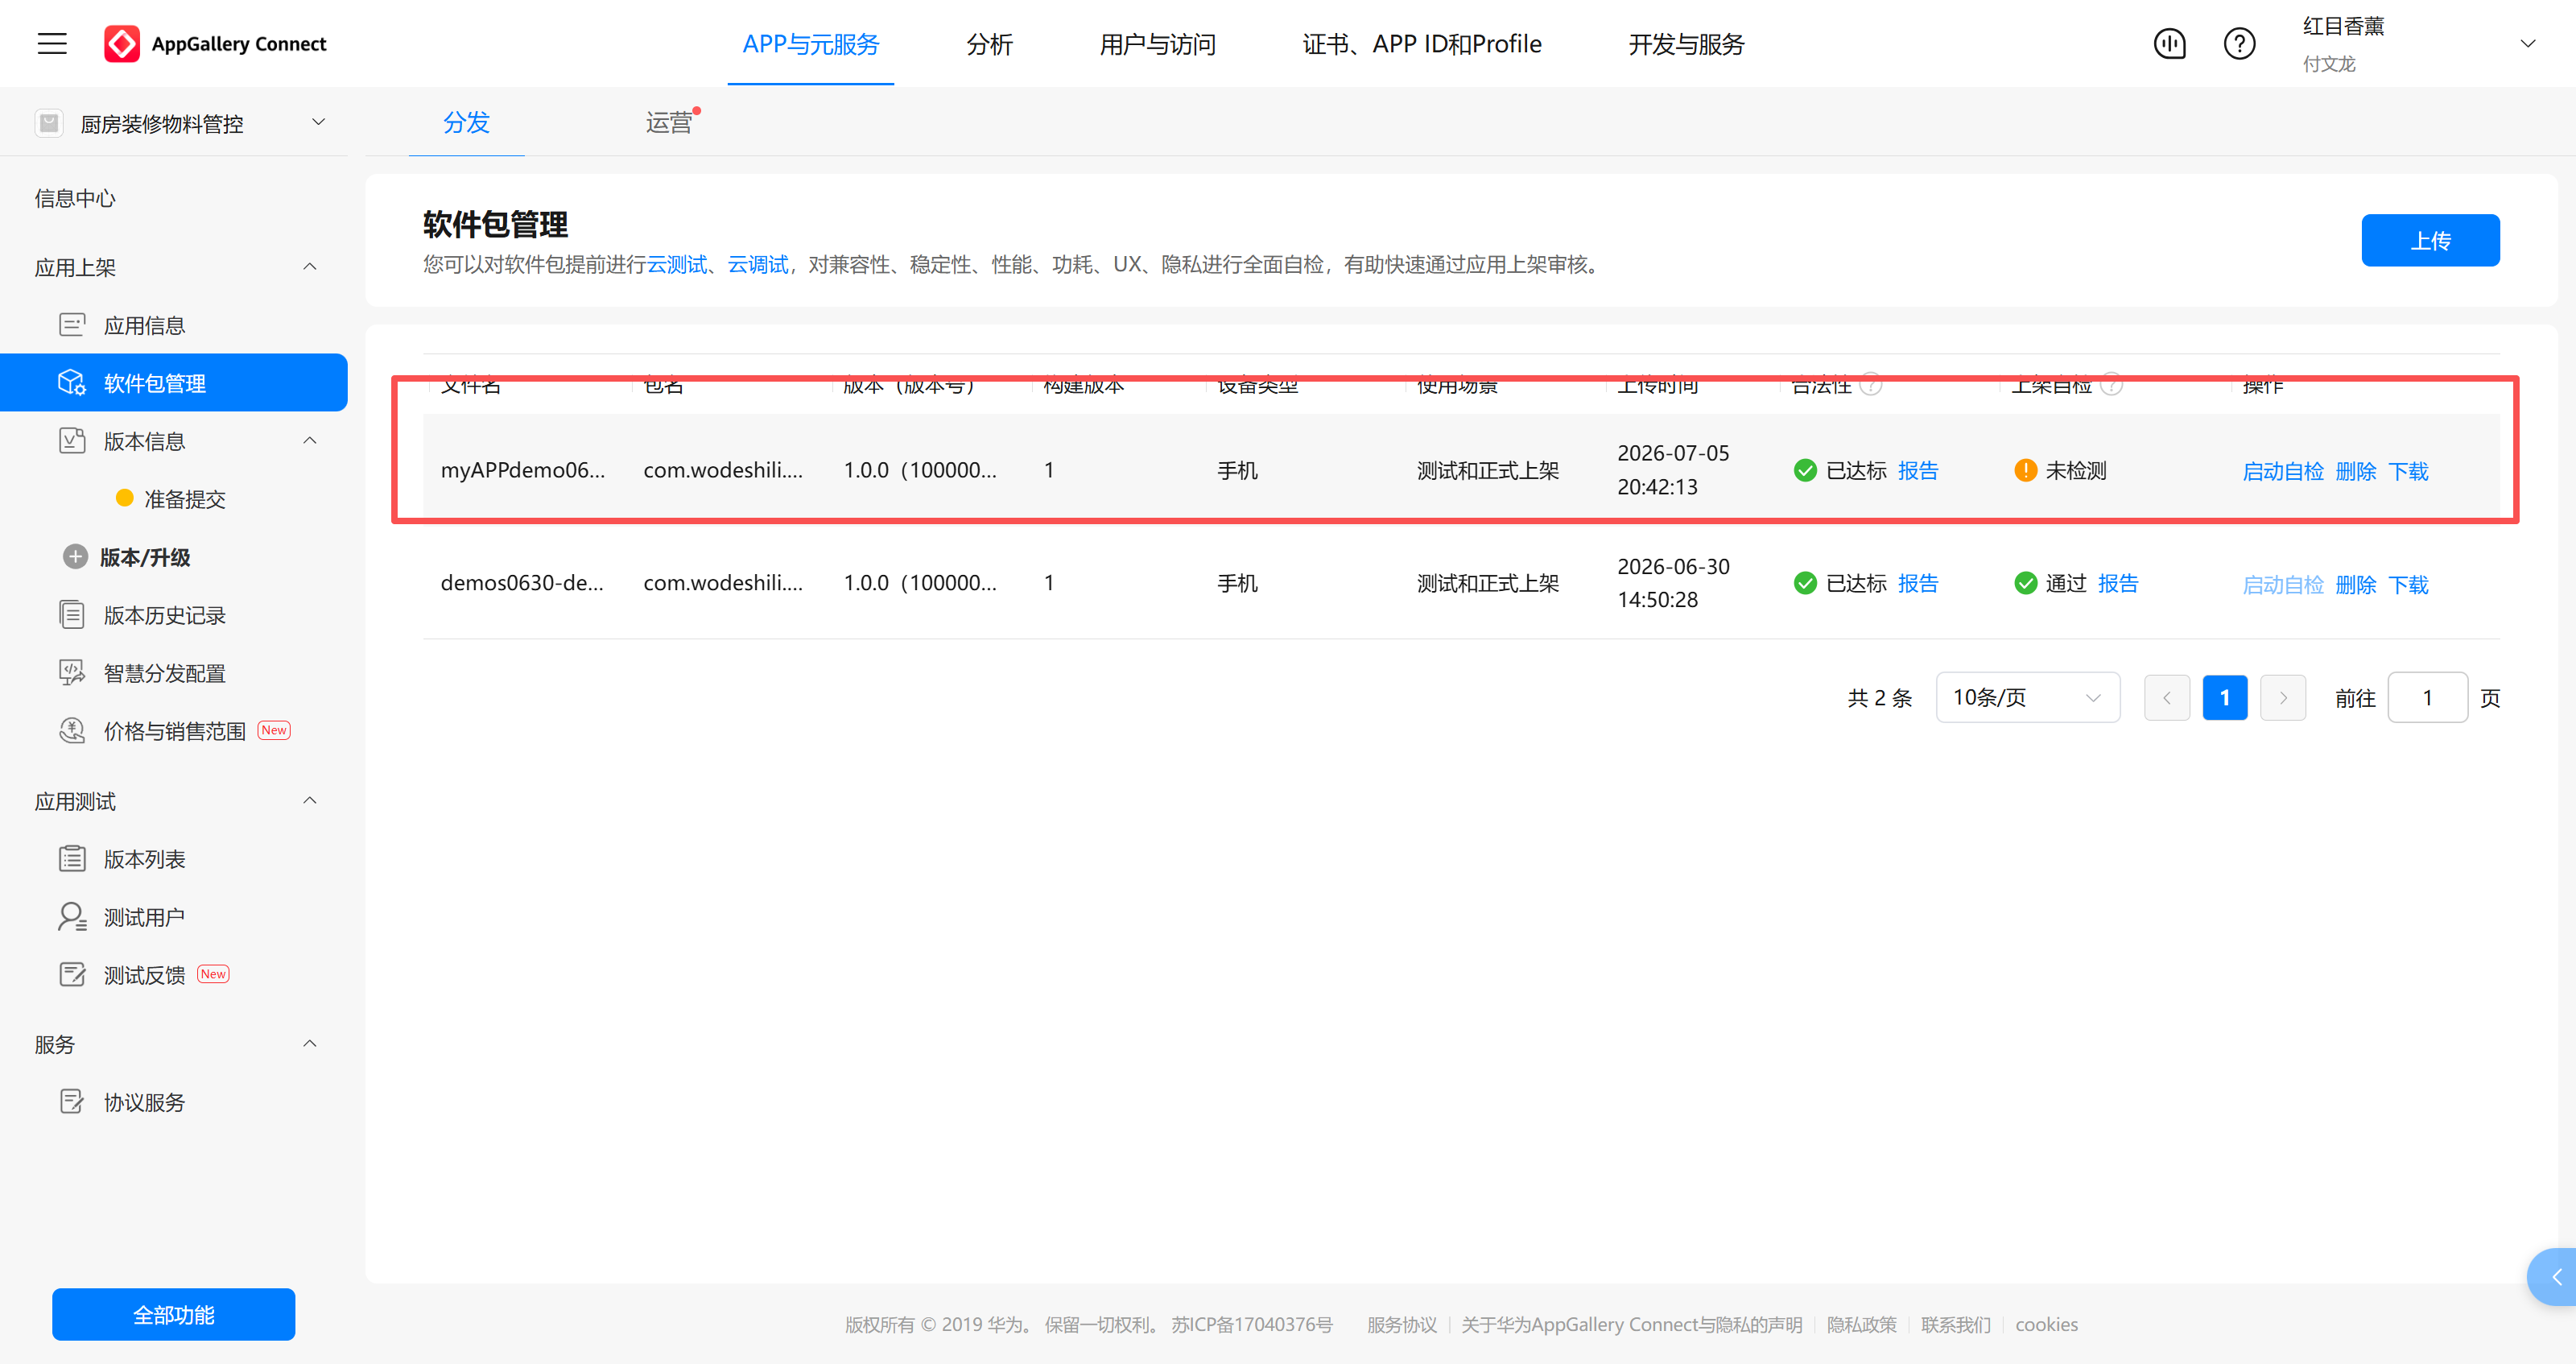Click green check icon in myAPPdemo06 row

(x=1805, y=470)
